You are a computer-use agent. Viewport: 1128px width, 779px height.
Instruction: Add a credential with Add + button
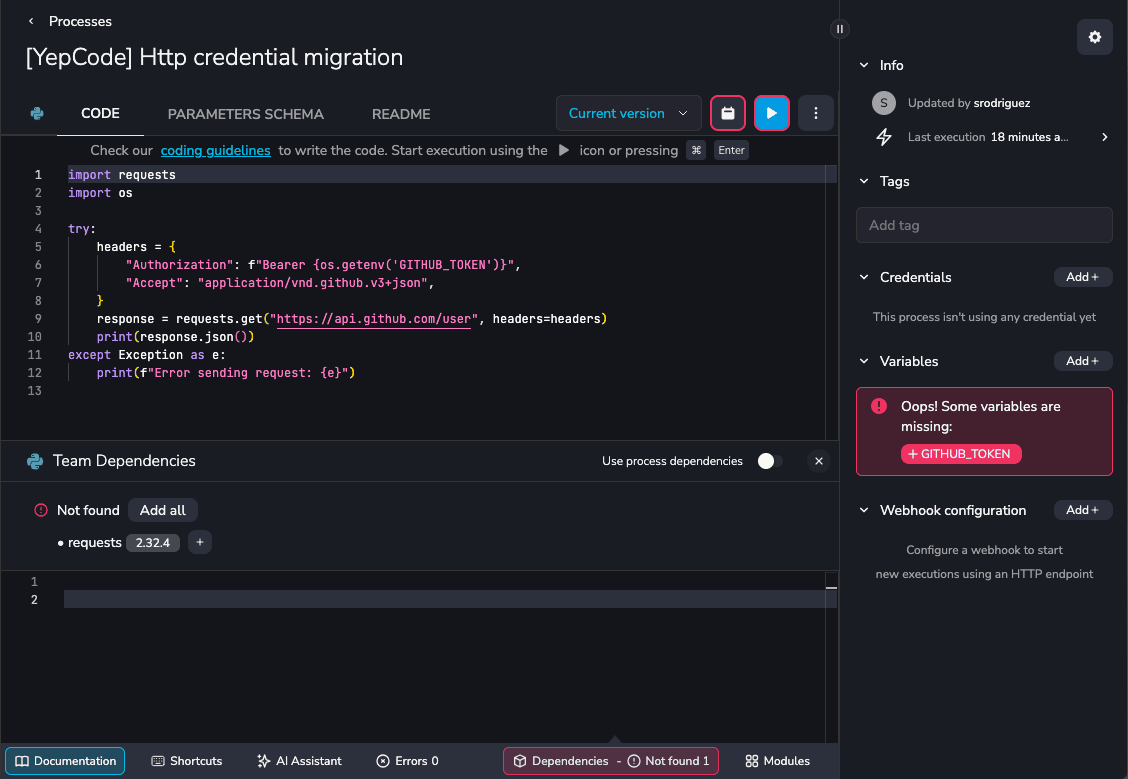click(1083, 277)
